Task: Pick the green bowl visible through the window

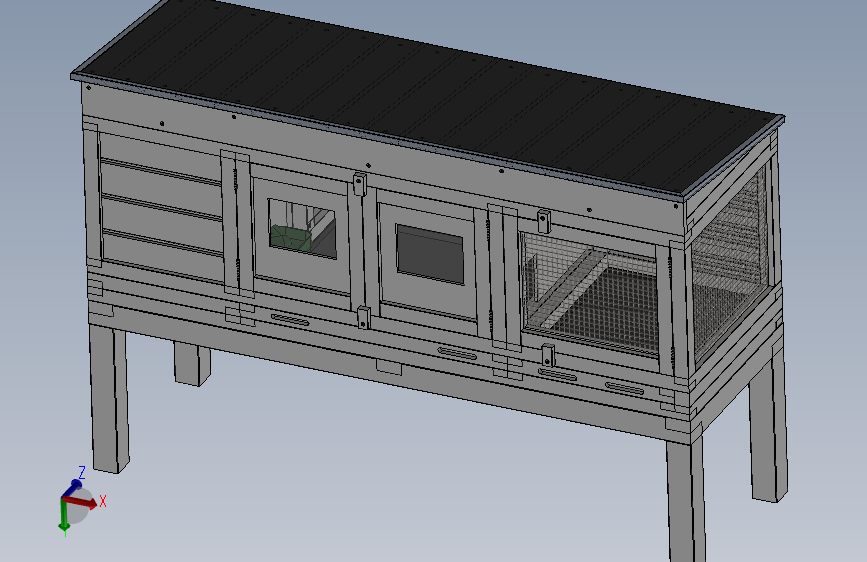Action: point(289,237)
